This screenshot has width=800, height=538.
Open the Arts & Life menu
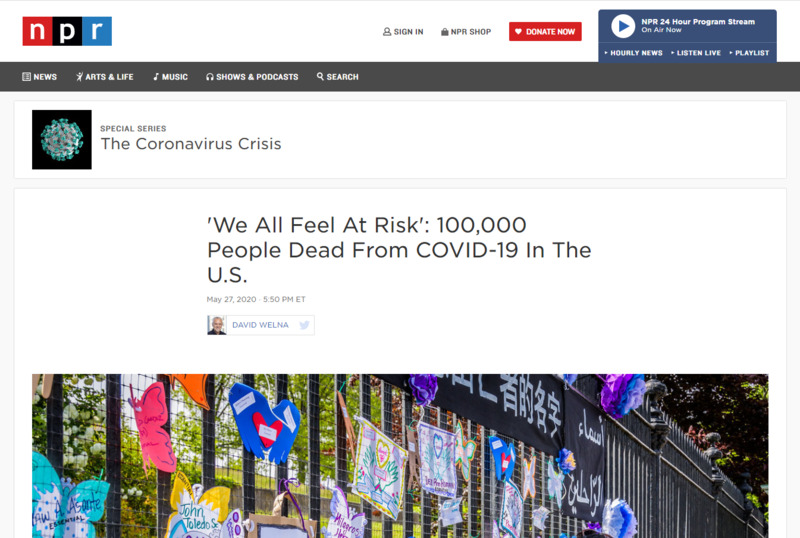105,77
